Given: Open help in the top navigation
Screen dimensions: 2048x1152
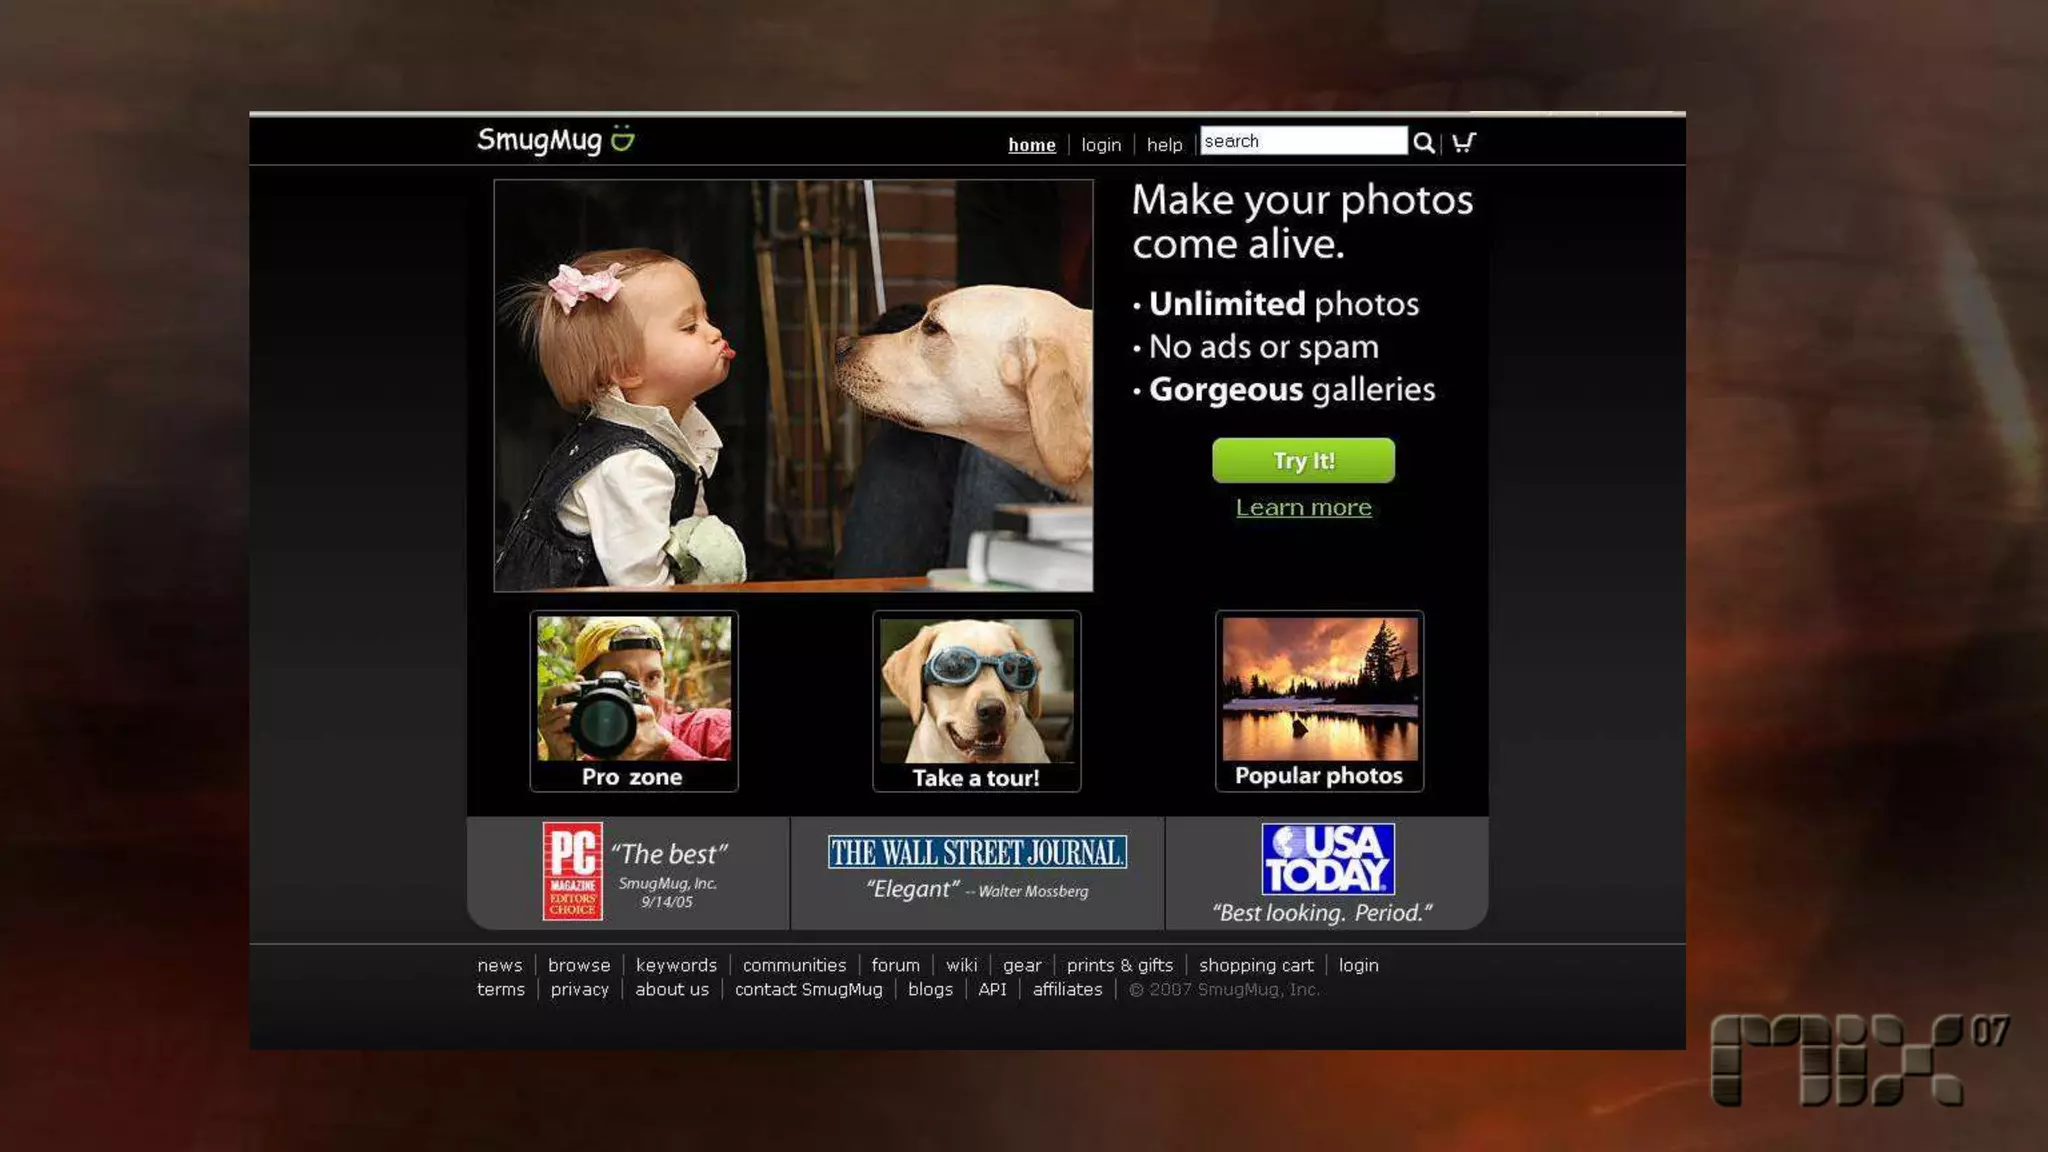Looking at the screenshot, I should [x=1164, y=145].
